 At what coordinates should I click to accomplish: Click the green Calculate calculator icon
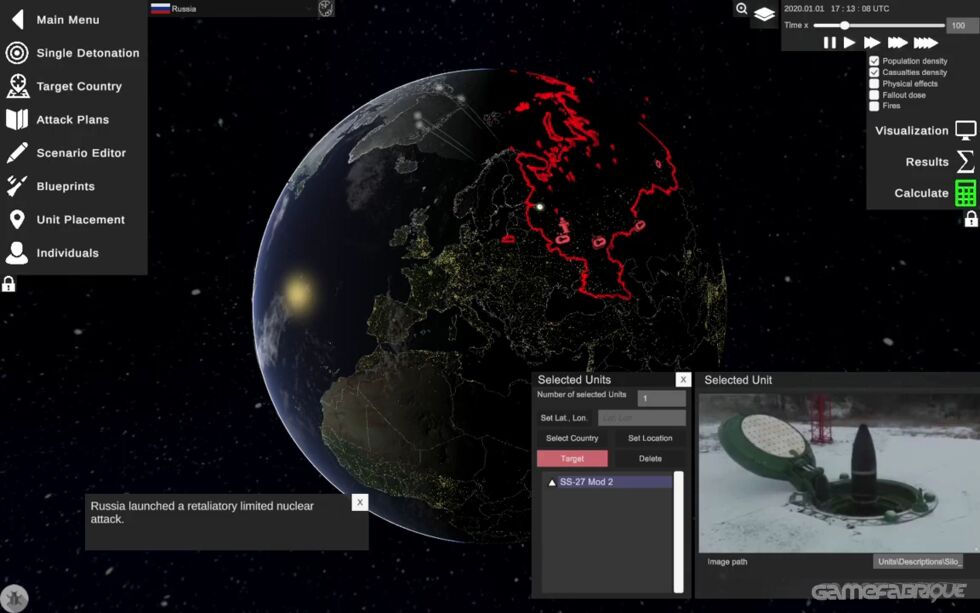tap(966, 193)
